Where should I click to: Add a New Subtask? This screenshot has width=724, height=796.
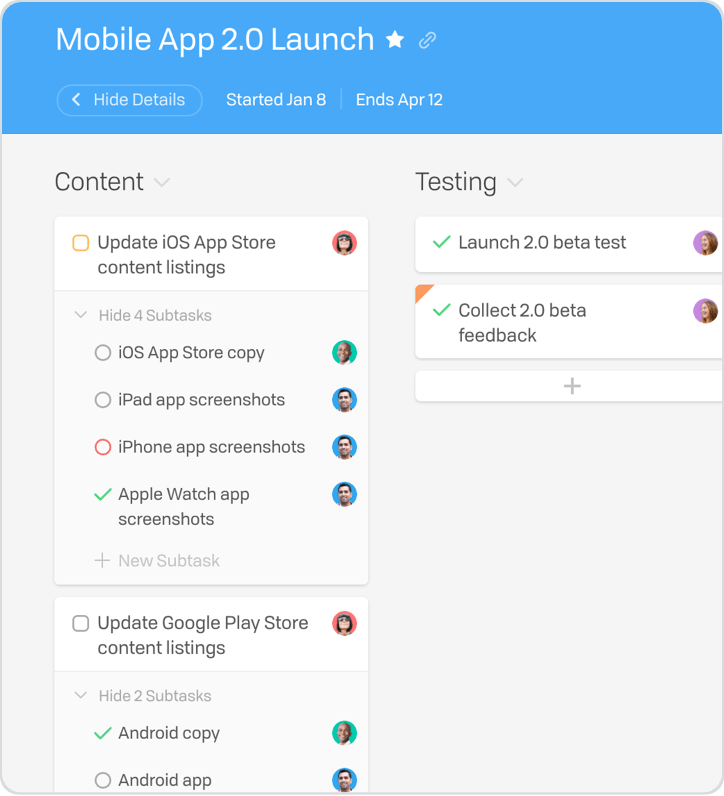pos(157,560)
